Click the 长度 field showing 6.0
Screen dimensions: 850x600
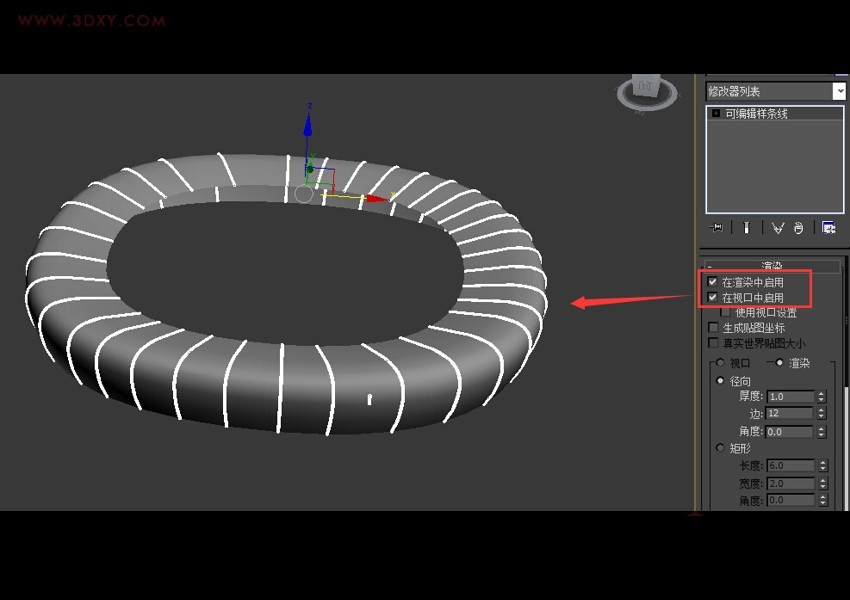coord(791,466)
